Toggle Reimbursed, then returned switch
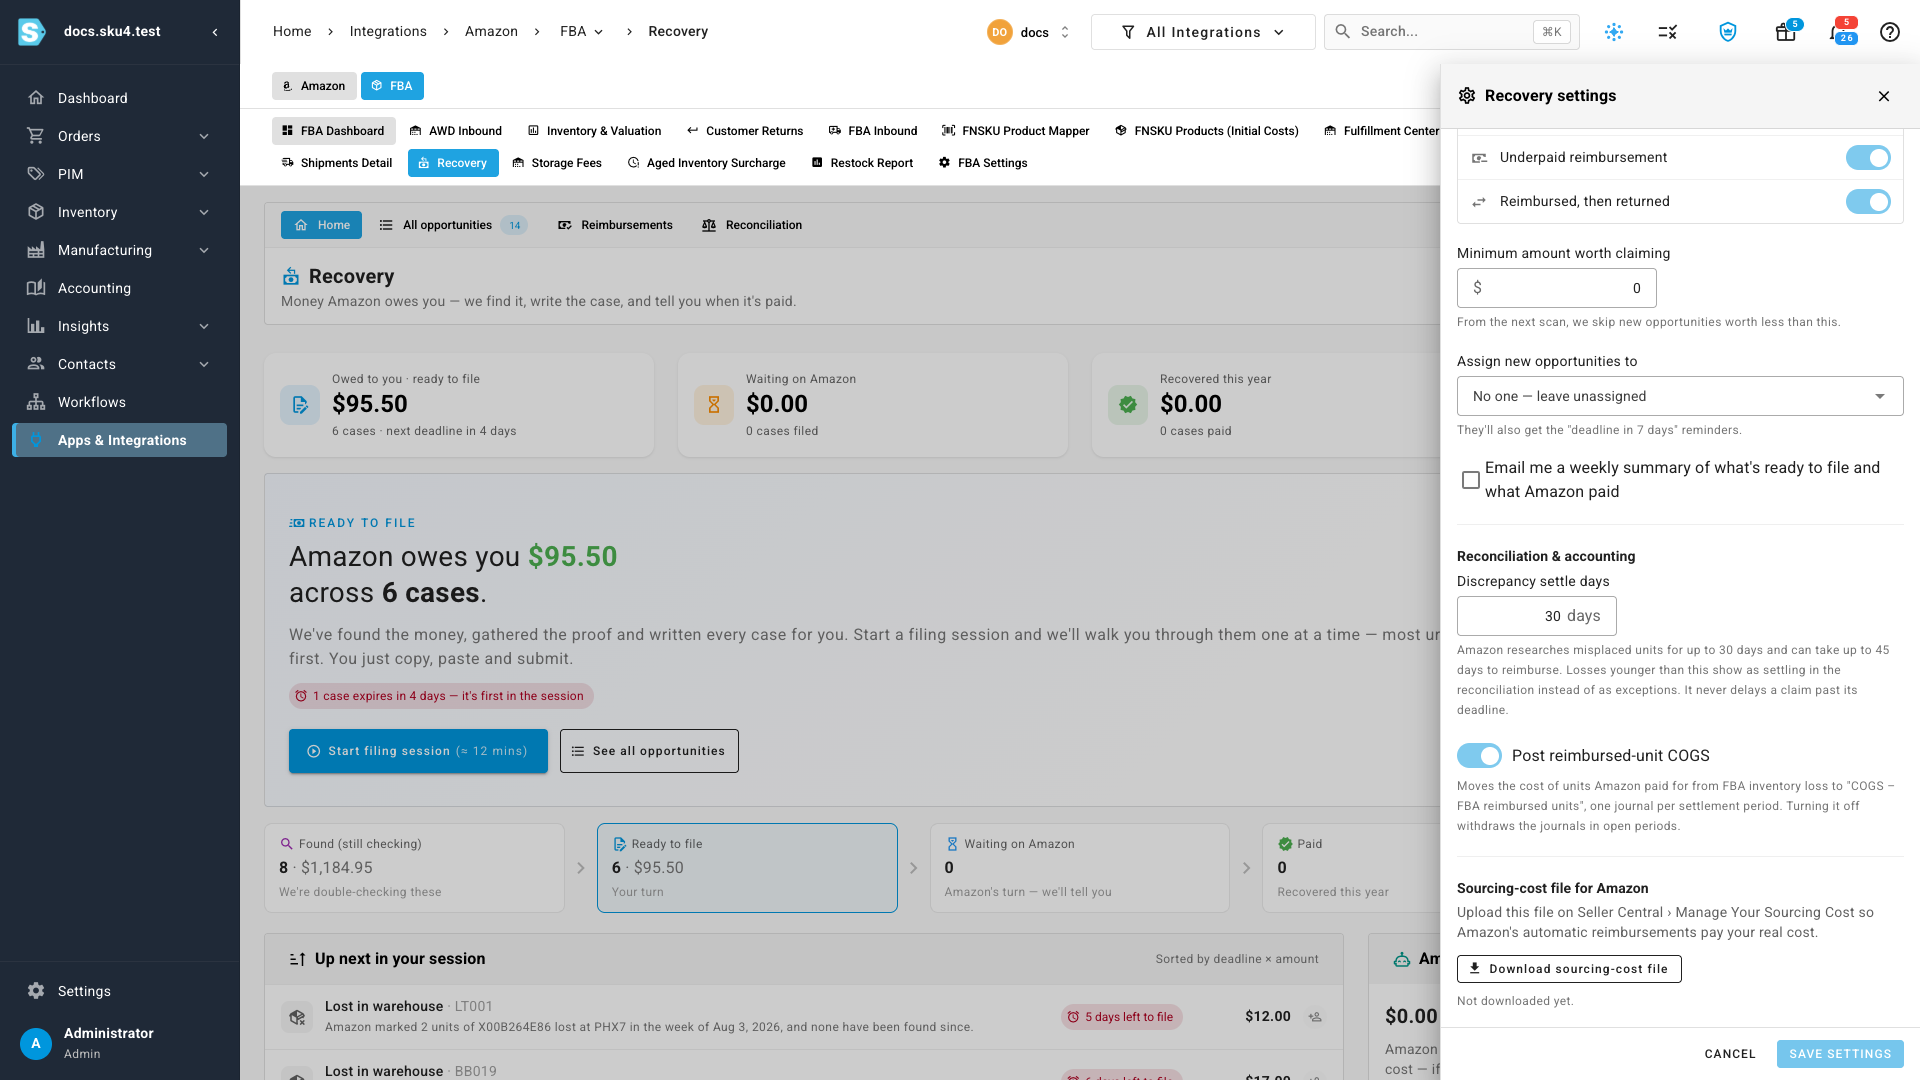Viewport: 1920px width, 1080px height. pyautogui.click(x=1867, y=202)
